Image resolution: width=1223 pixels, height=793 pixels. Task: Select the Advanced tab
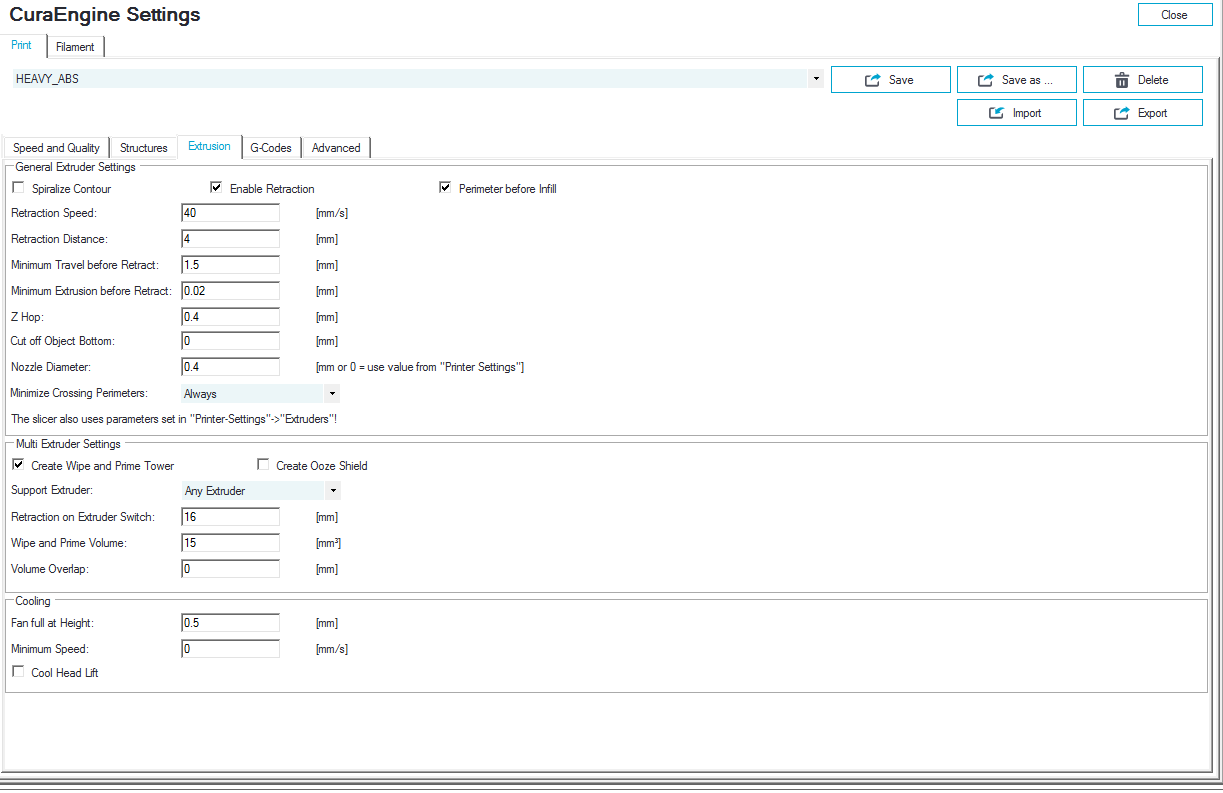[x=336, y=148]
